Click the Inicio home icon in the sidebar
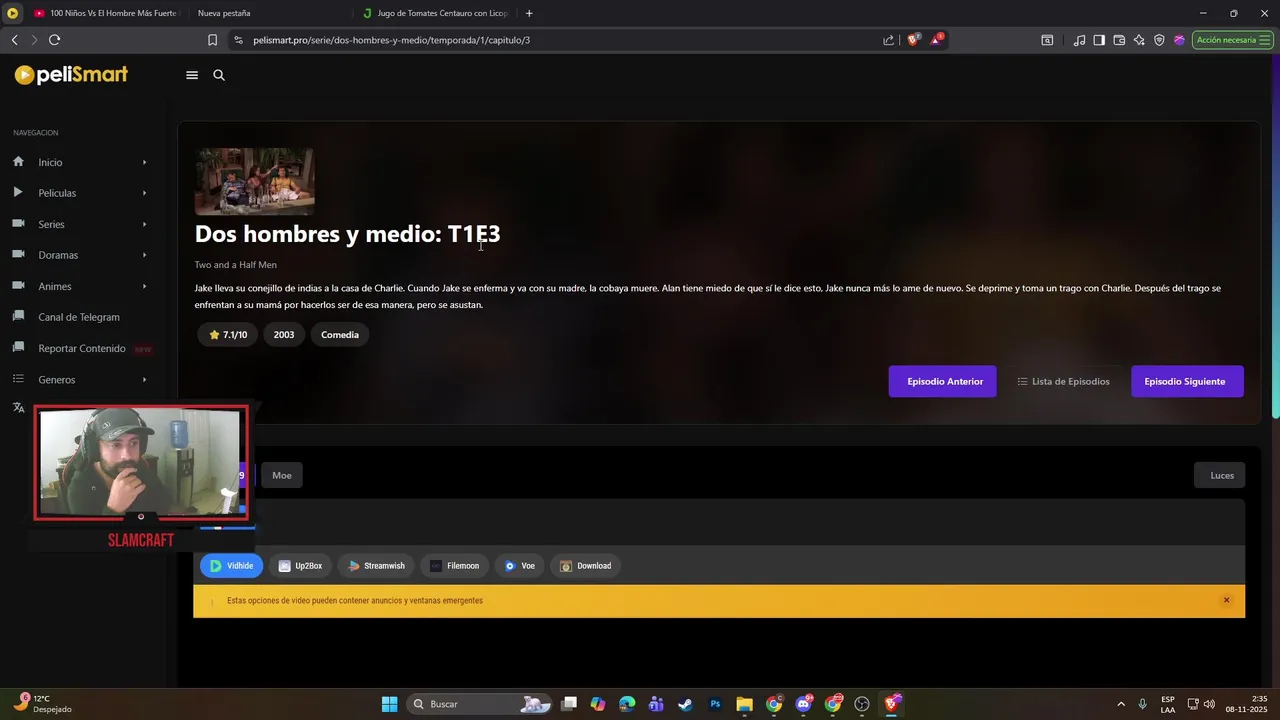This screenshot has height=720, width=1280. coord(18,162)
